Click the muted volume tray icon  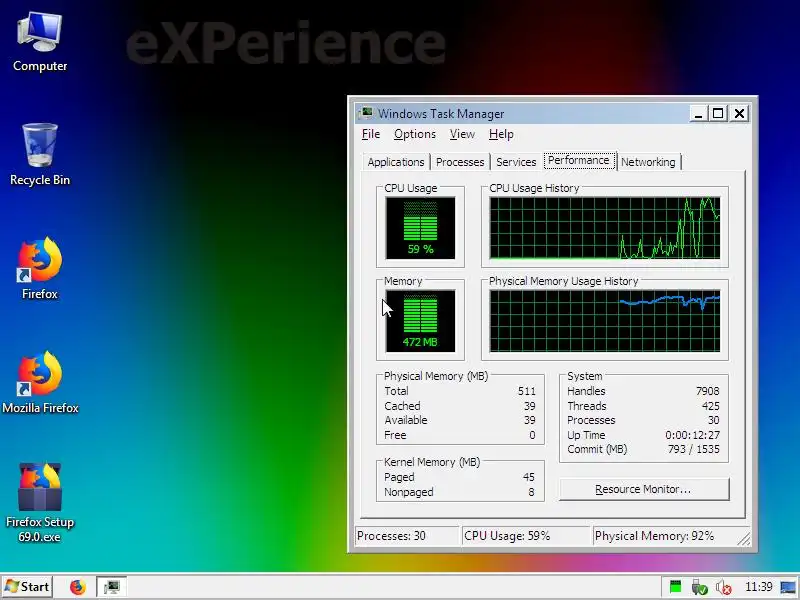click(x=723, y=587)
